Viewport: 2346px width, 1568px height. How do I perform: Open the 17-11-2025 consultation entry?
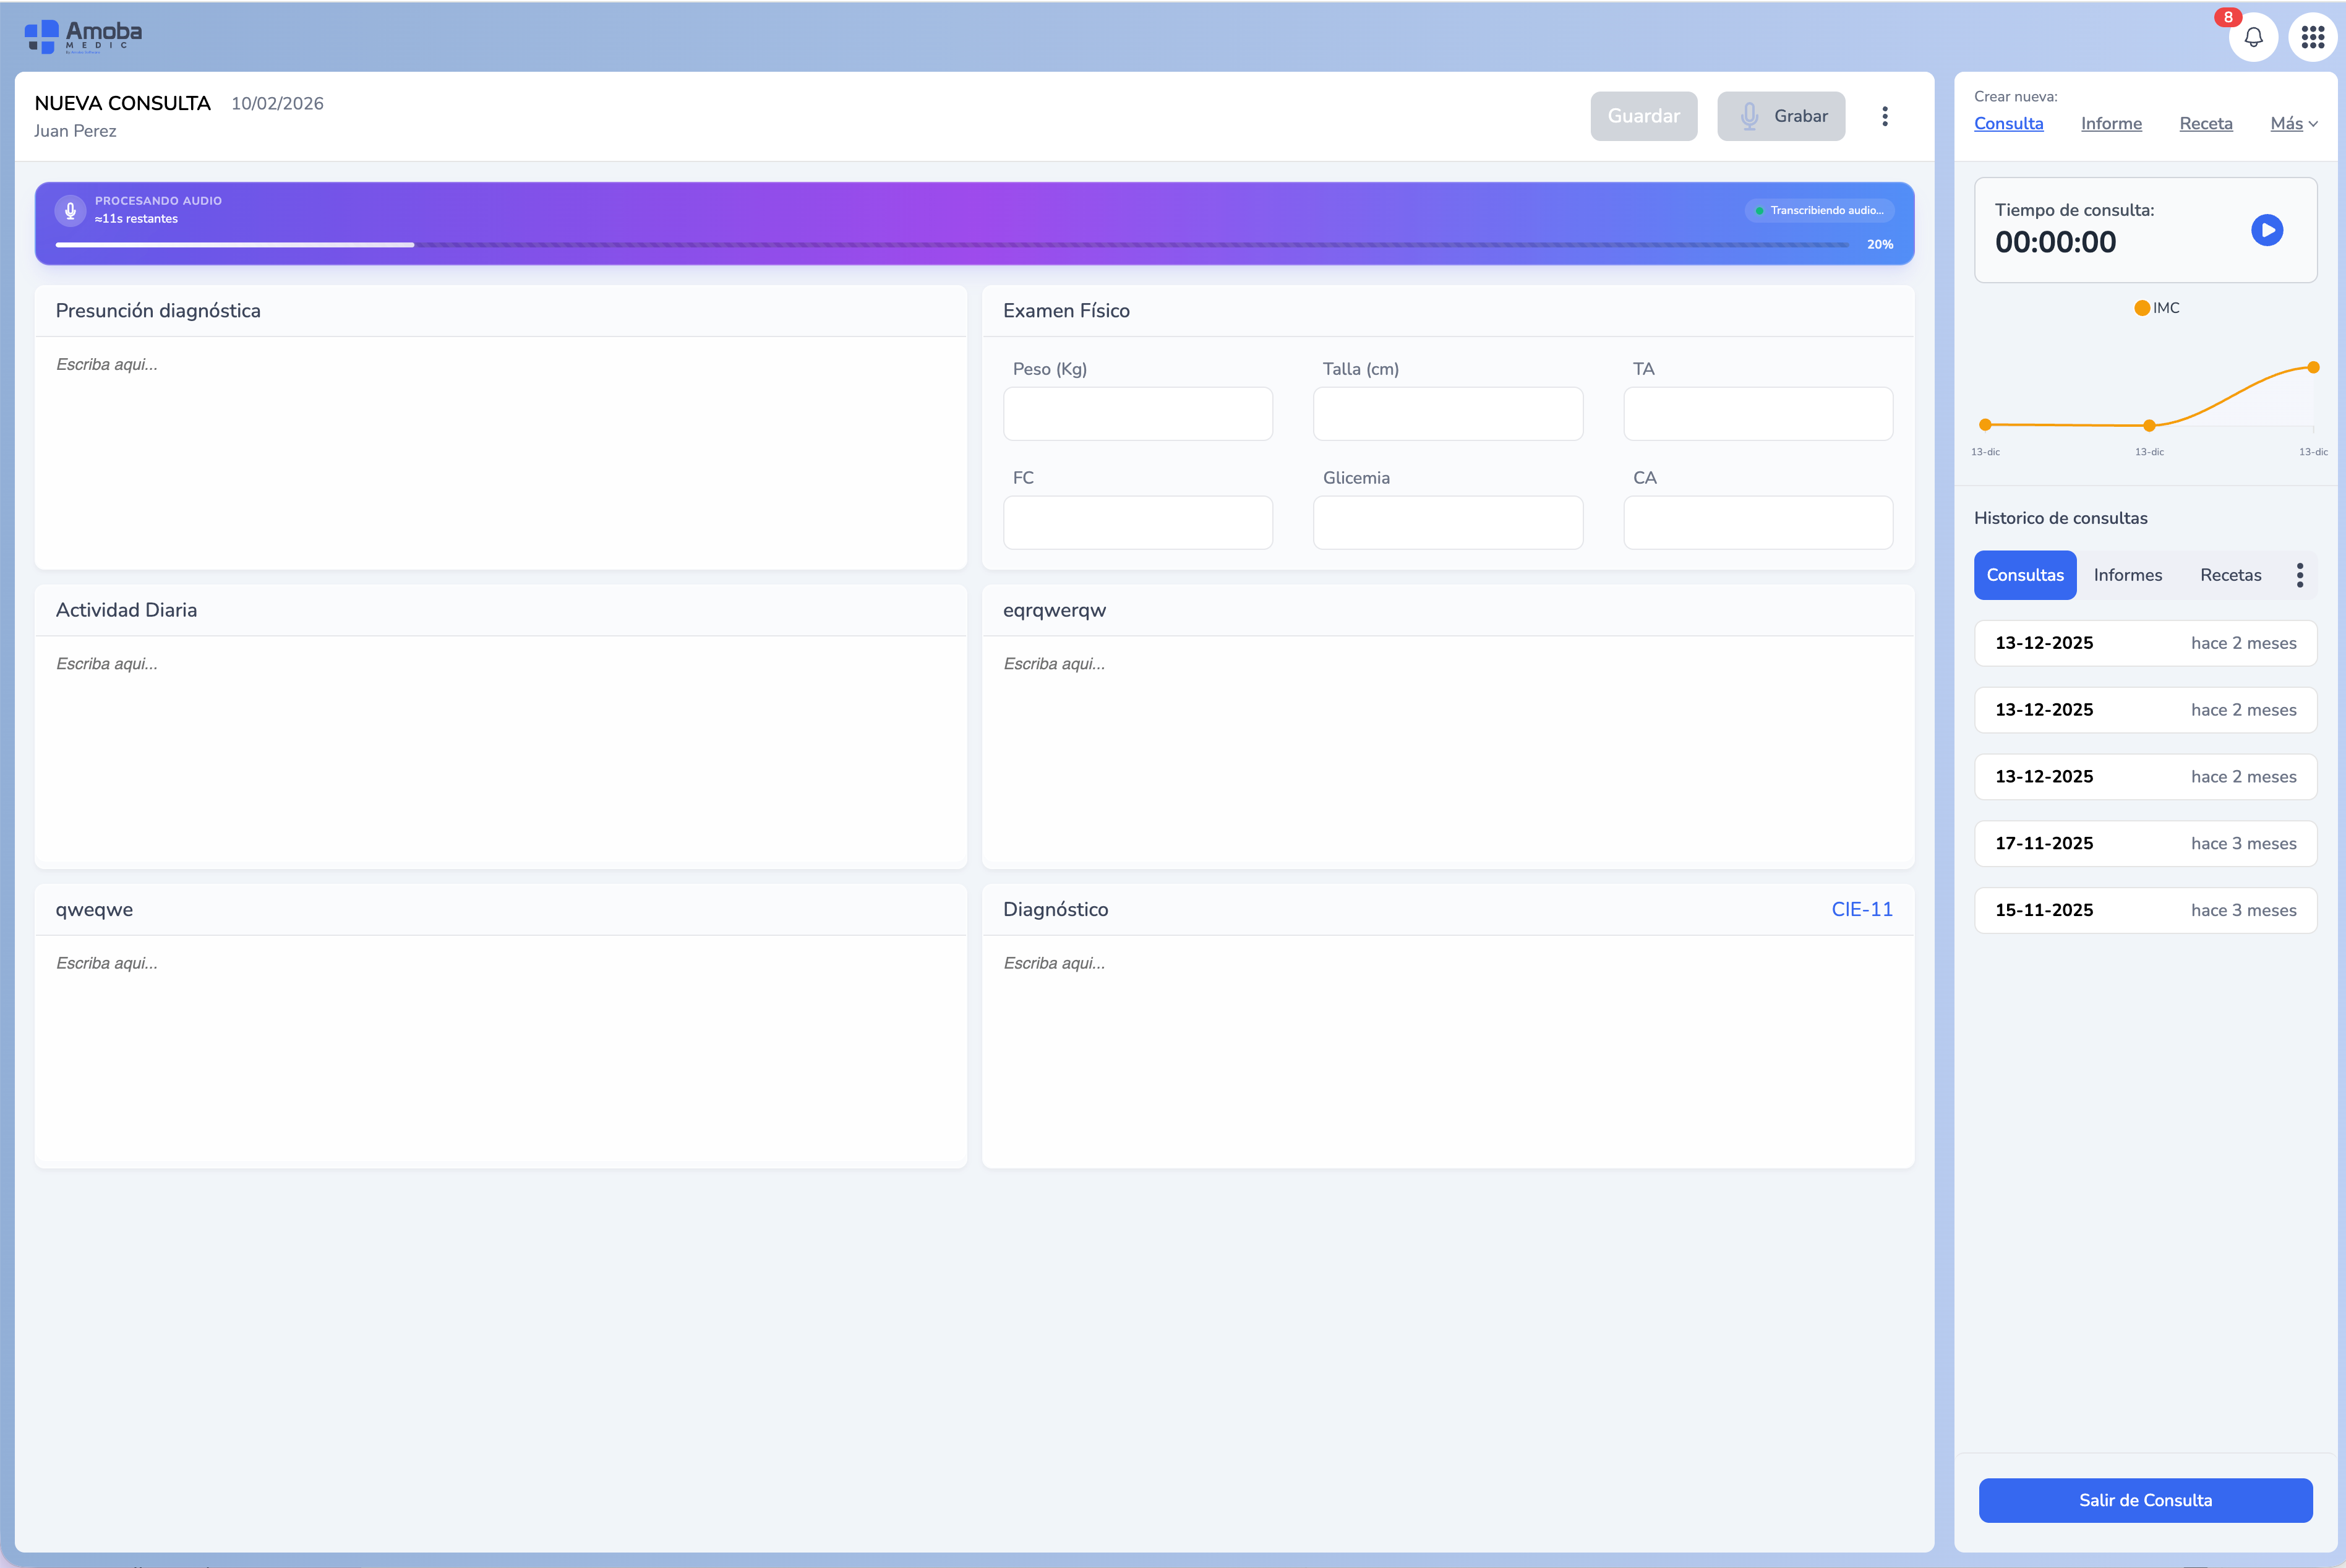(2145, 843)
